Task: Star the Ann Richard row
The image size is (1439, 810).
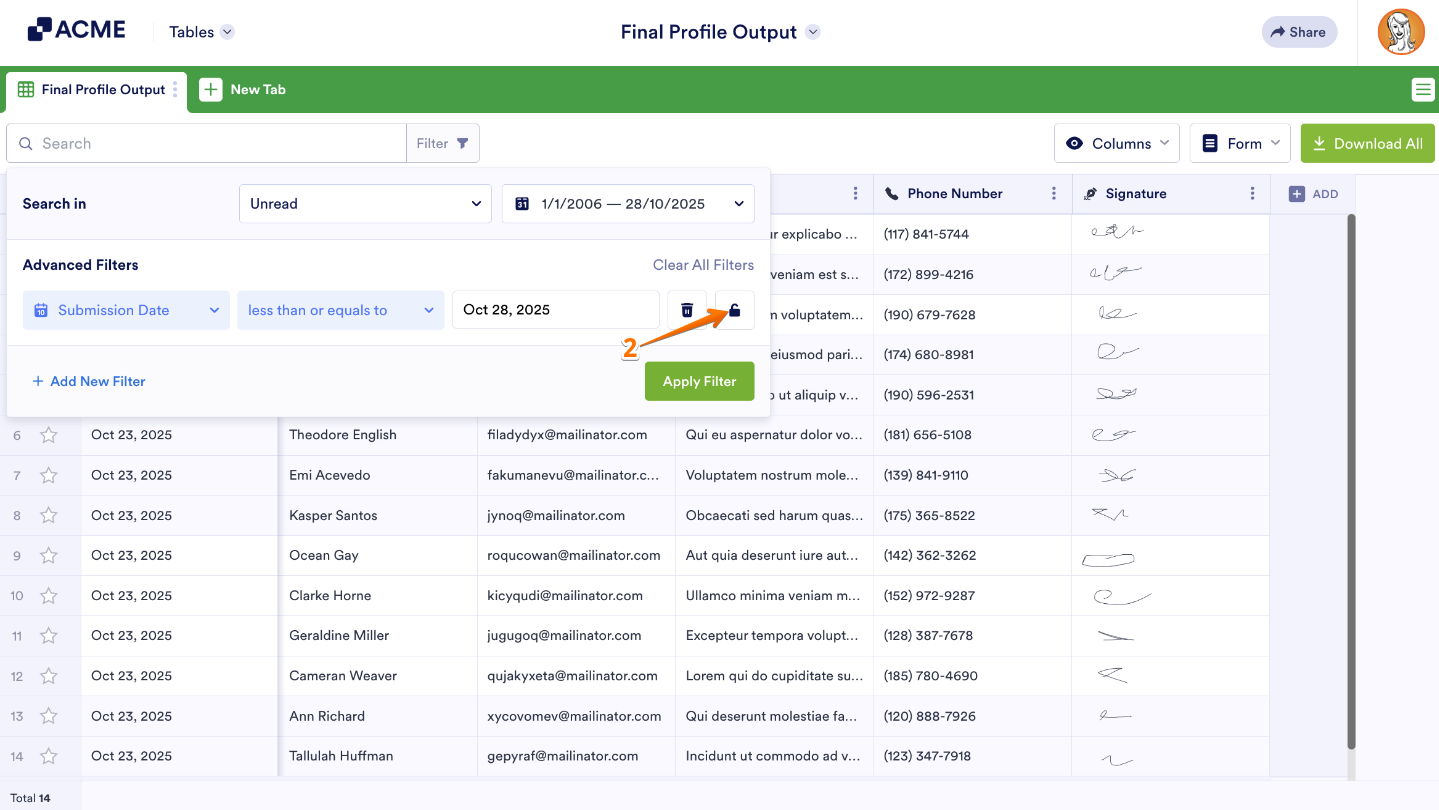Action: coord(49,716)
